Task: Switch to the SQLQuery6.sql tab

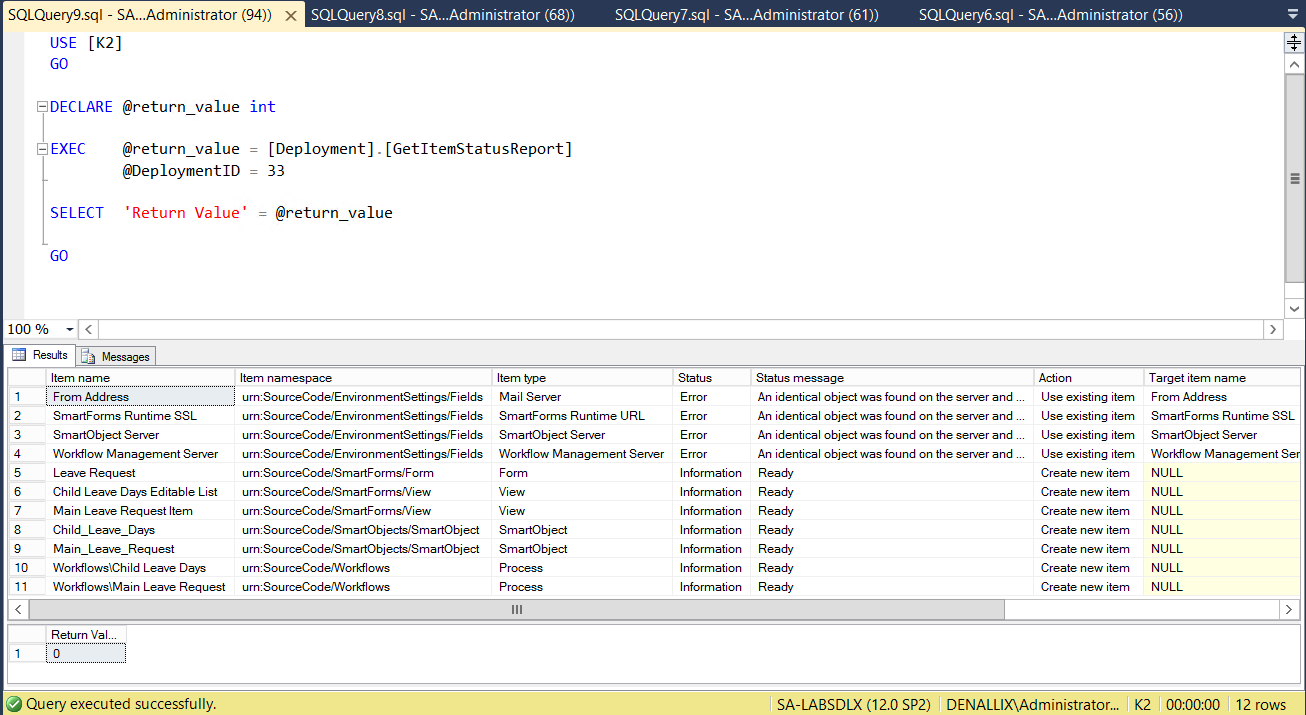Action: tap(1050, 15)
